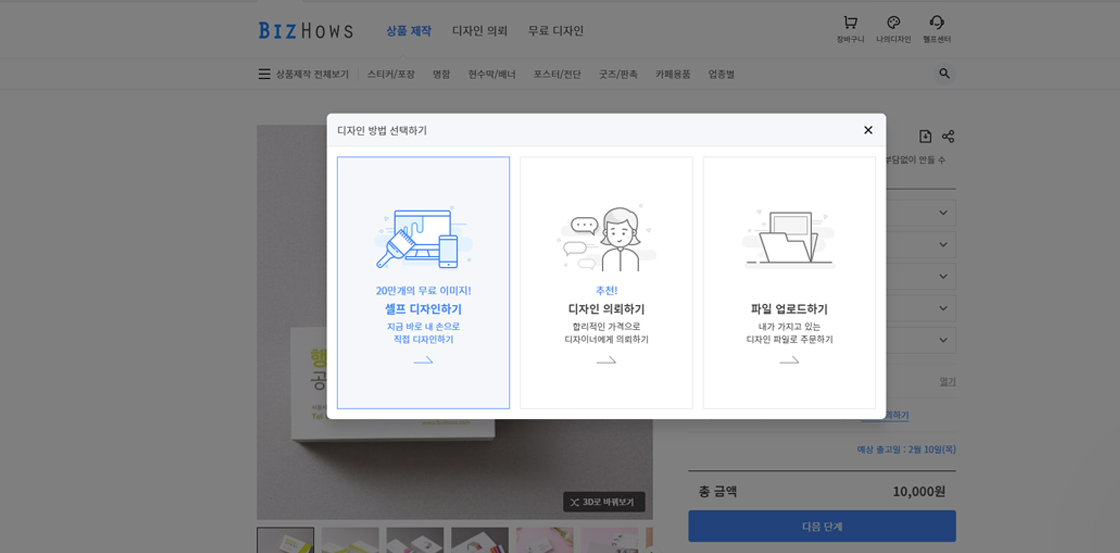This screenshot has width=1120, height=553.
Task: Open the hamburger menu 상품제작 전체보기
Action: tap(304, 74)
